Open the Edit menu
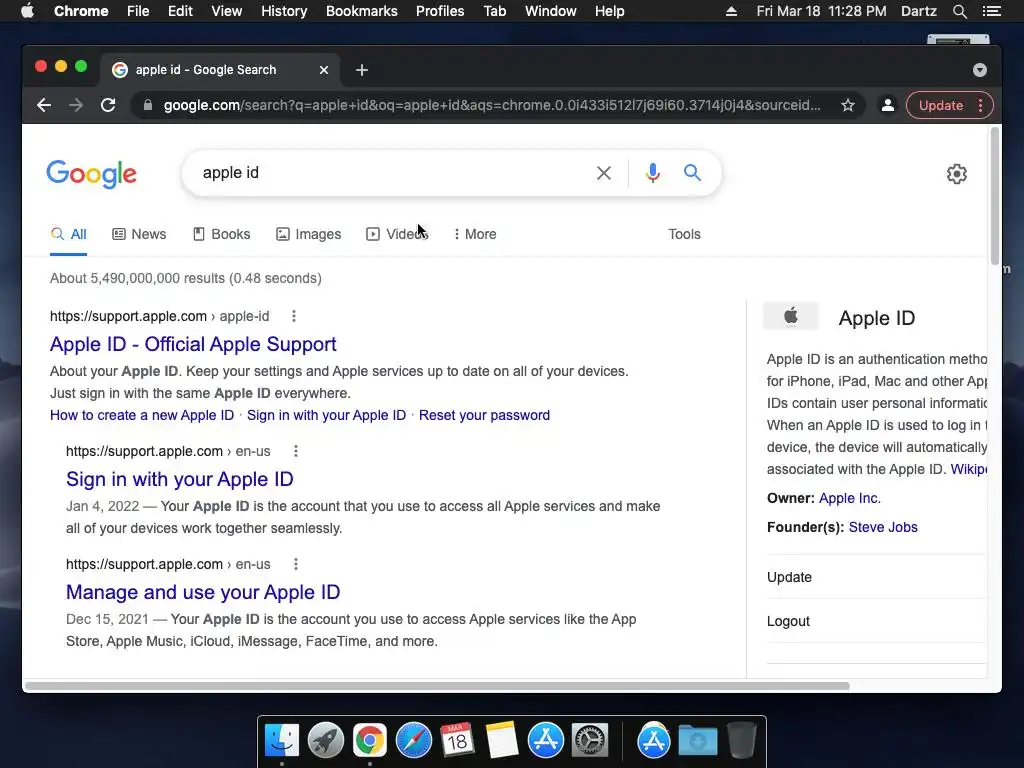The width and height of the screenshot is (1024, 768). (180, 11)
